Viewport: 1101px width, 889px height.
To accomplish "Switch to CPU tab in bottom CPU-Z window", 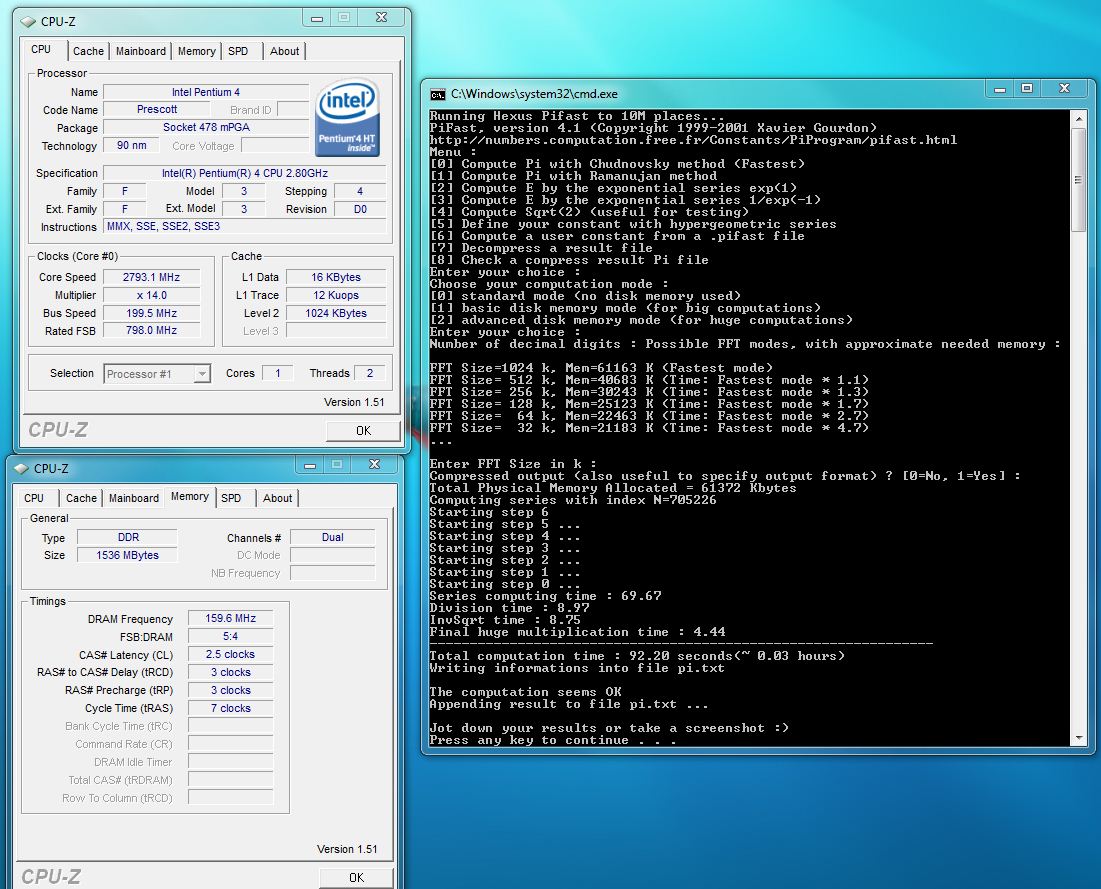I will (34, 498).
